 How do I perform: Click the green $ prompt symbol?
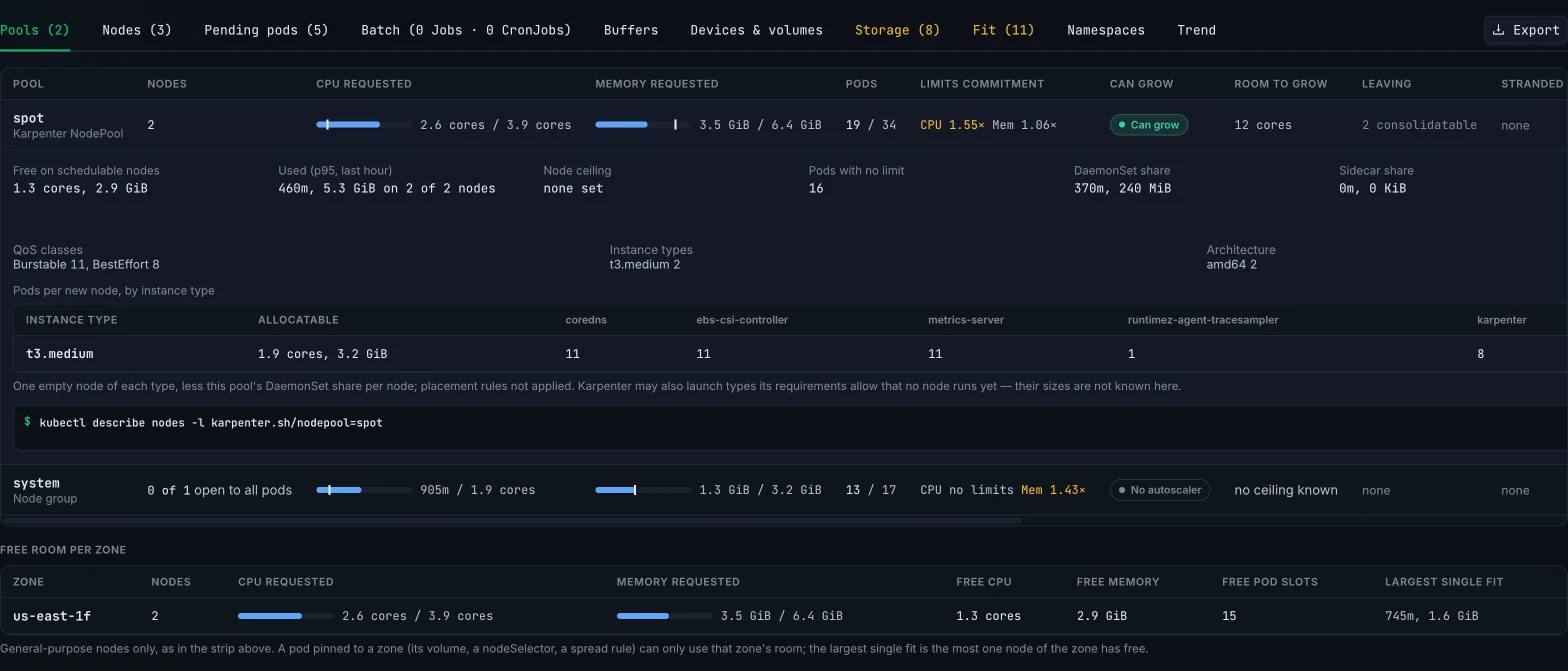point(28,422)
